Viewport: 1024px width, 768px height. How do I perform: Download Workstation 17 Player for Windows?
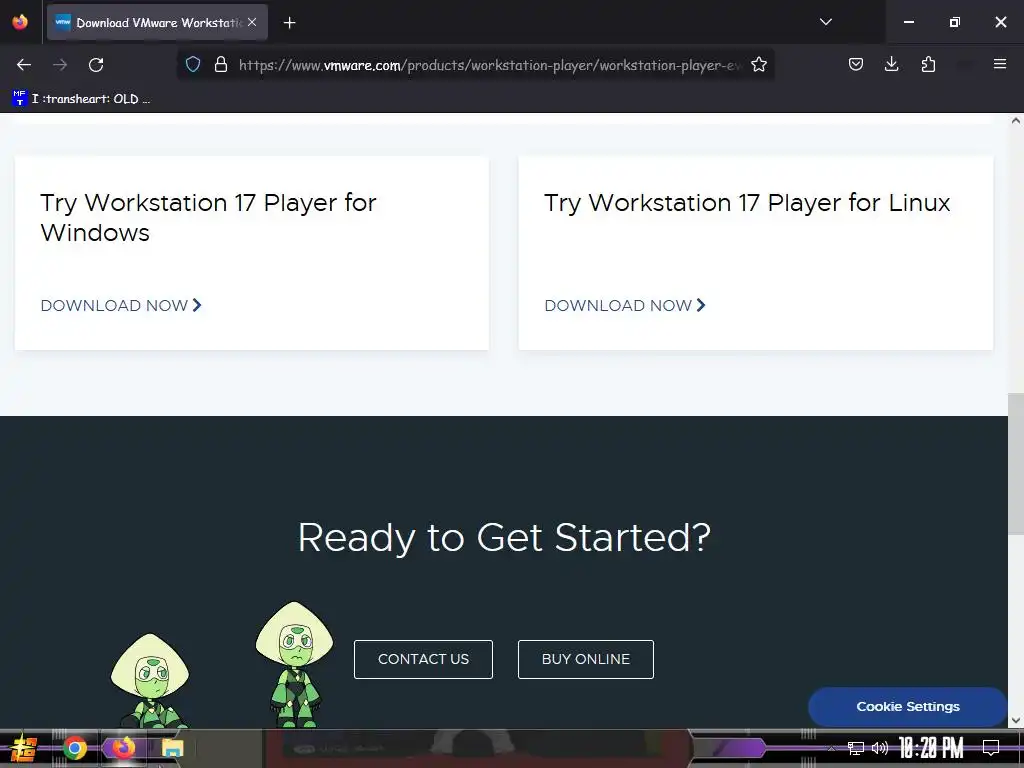click(x=121, y=306)
